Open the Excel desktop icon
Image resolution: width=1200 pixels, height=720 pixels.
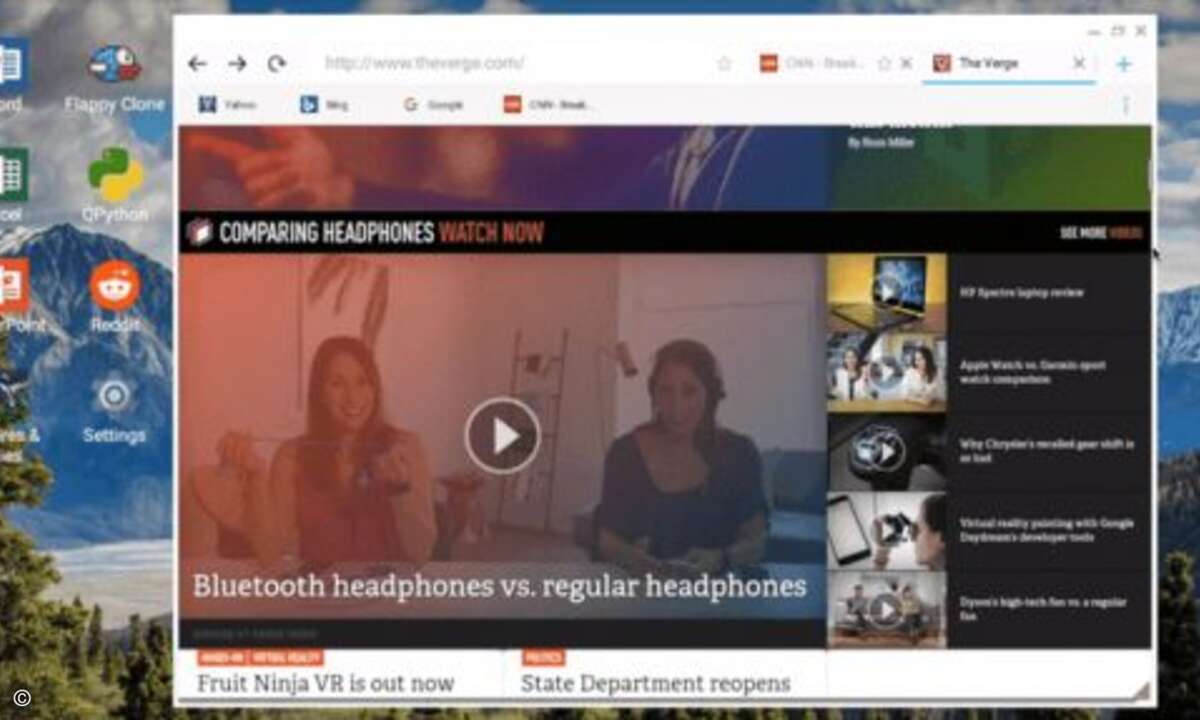[x=12, y=187]
